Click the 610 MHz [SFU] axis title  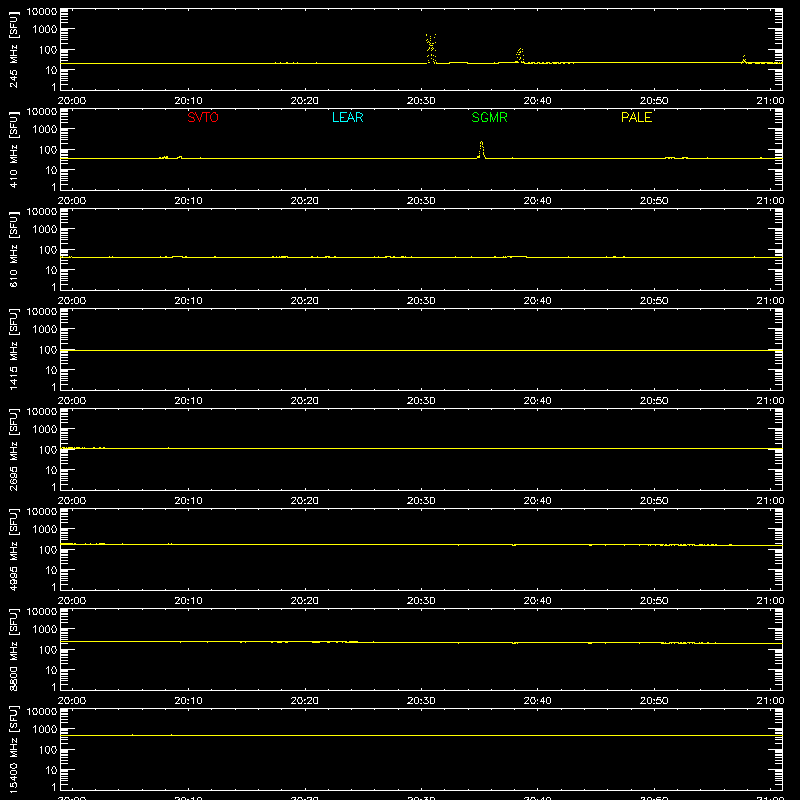pos(14,249)
